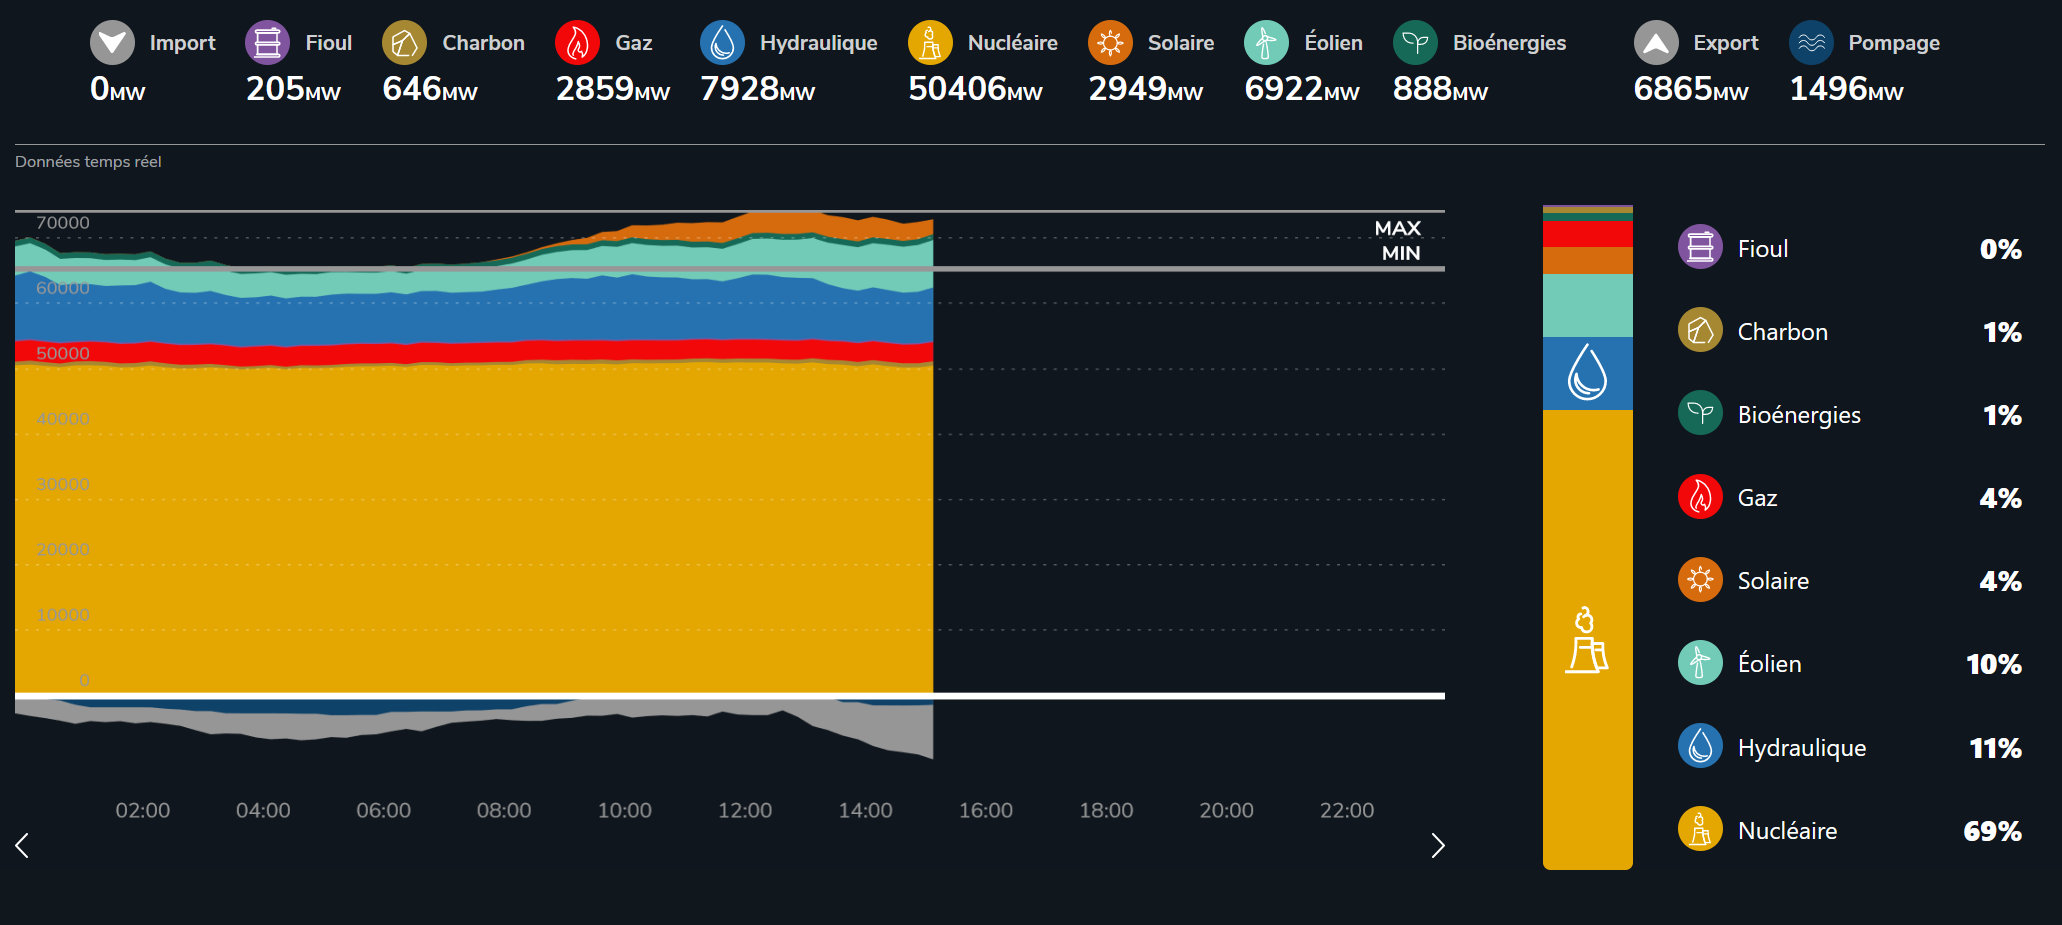Viewport: 2062px width, 925px height.
Task: Click the Hydraulique 11% legend value
Action: 1995,748
